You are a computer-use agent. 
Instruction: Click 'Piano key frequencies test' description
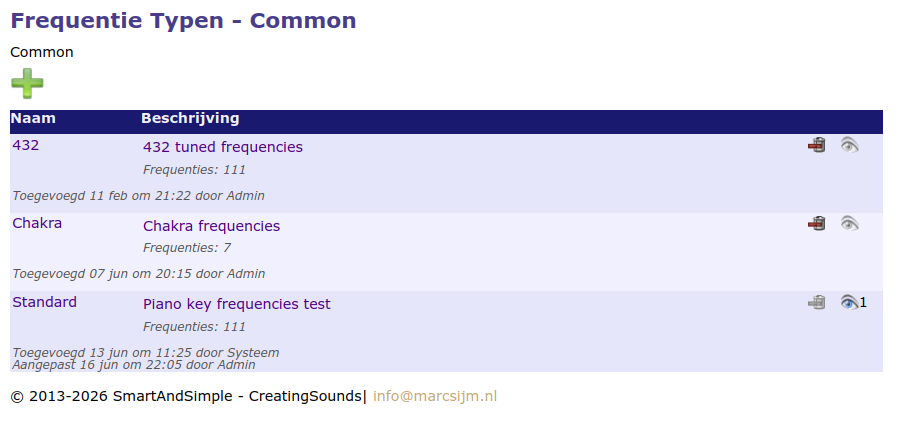point(236,304)
